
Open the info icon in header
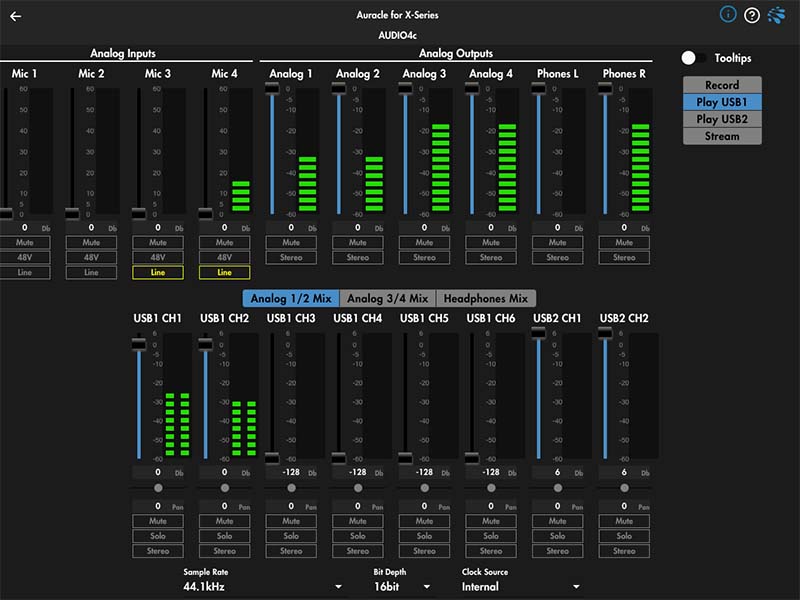pyautogui.click(x=728, y=15)
